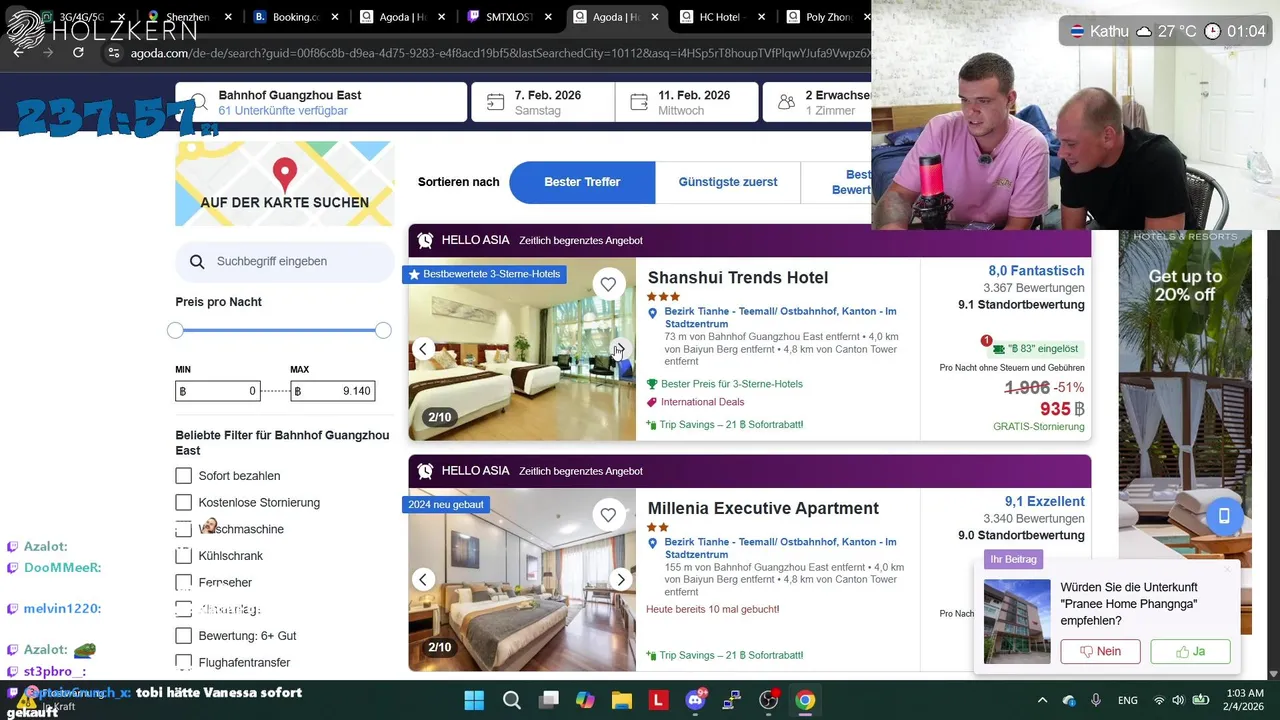Show previous photo of Shanshui Trends Hotel
This screenshot has height=720, width=1280.
pyautogui.click(x=423, y=349)
